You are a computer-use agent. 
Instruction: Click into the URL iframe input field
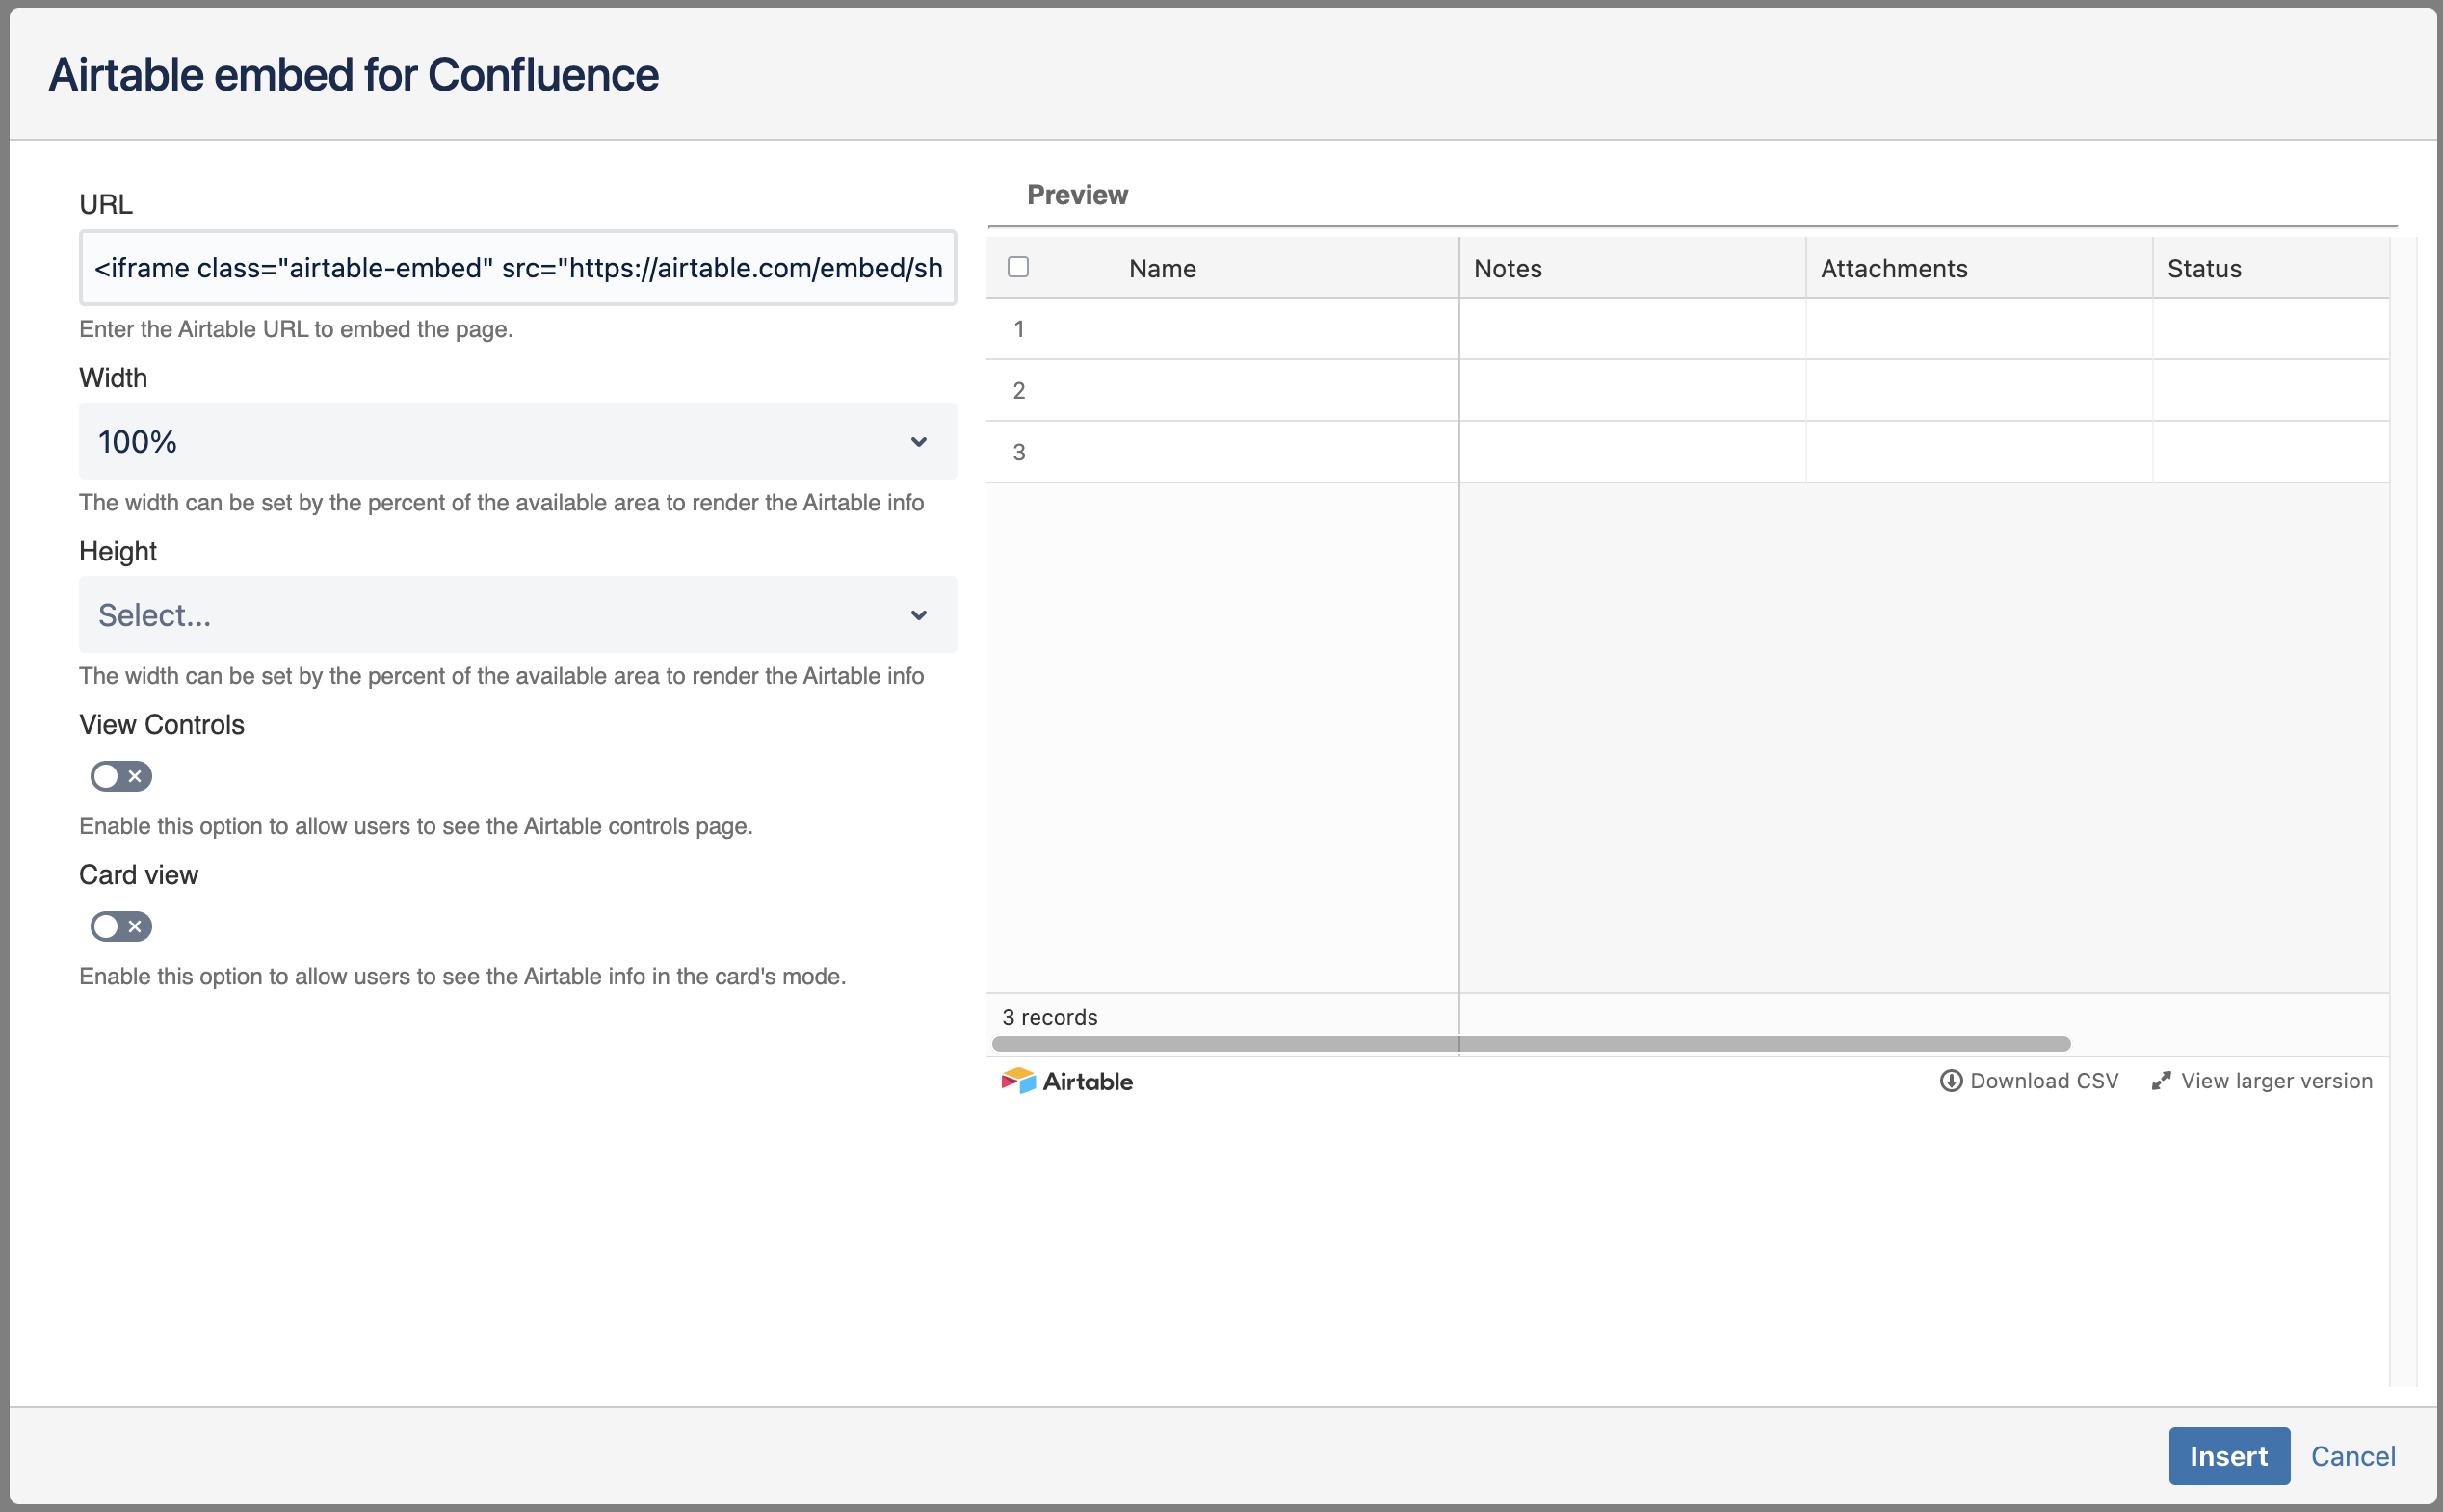(x=518, y=268)
